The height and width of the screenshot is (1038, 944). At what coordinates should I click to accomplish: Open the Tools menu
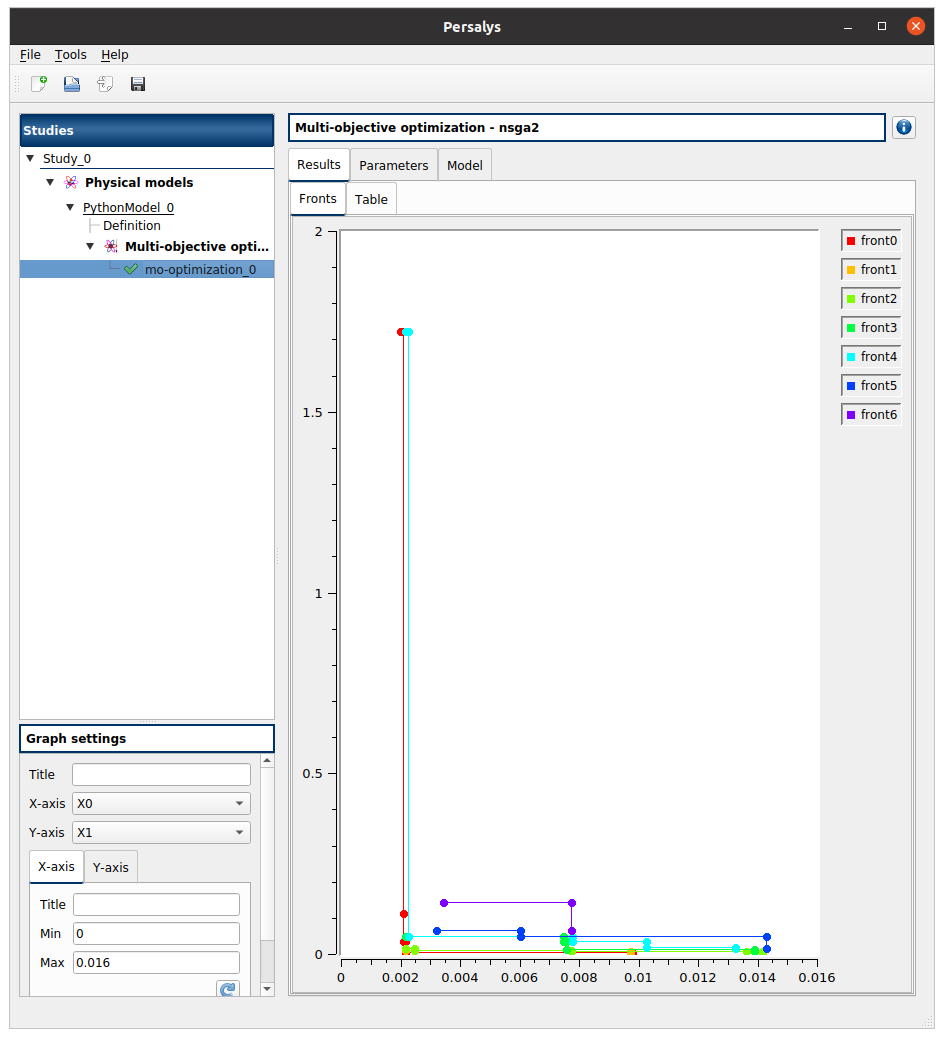coord(70,55)
